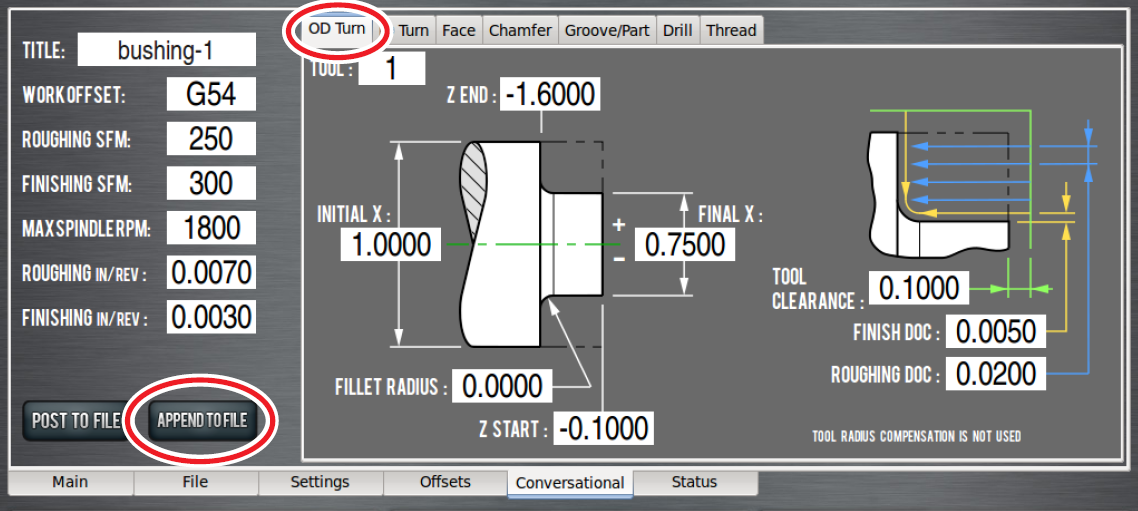Switch to the Face tab
1138x511 pixels.
458,30
